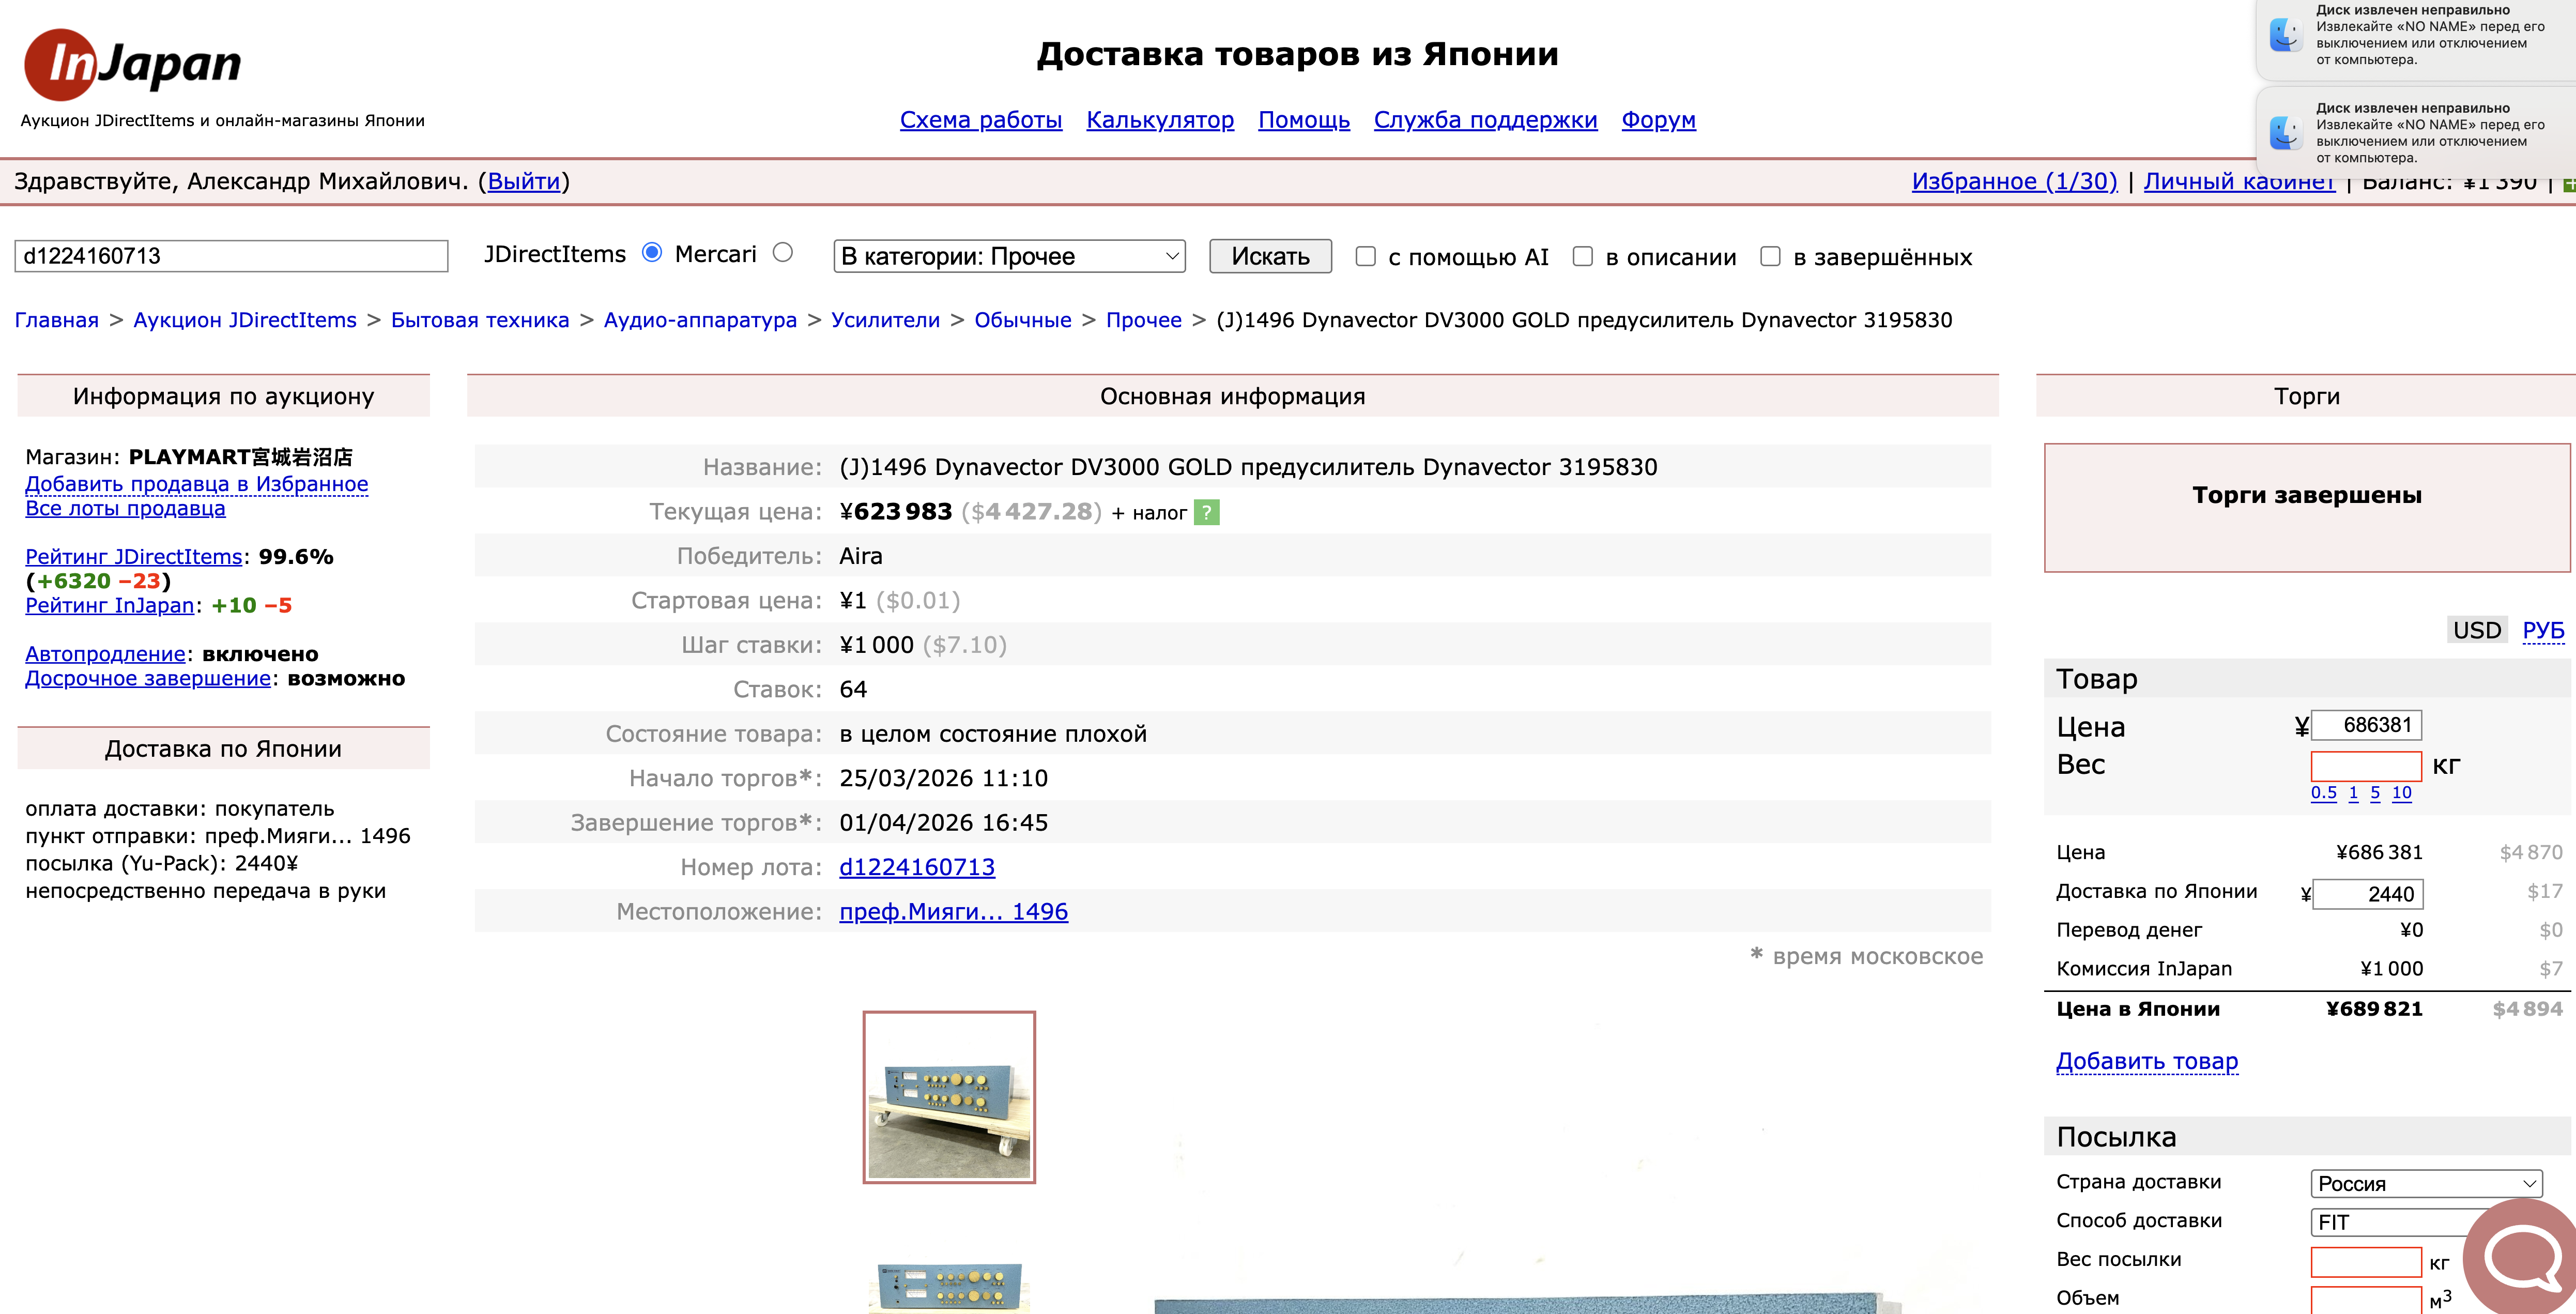
Task: Open the 'Форум' menu link
Action: tap(1658, 120)
